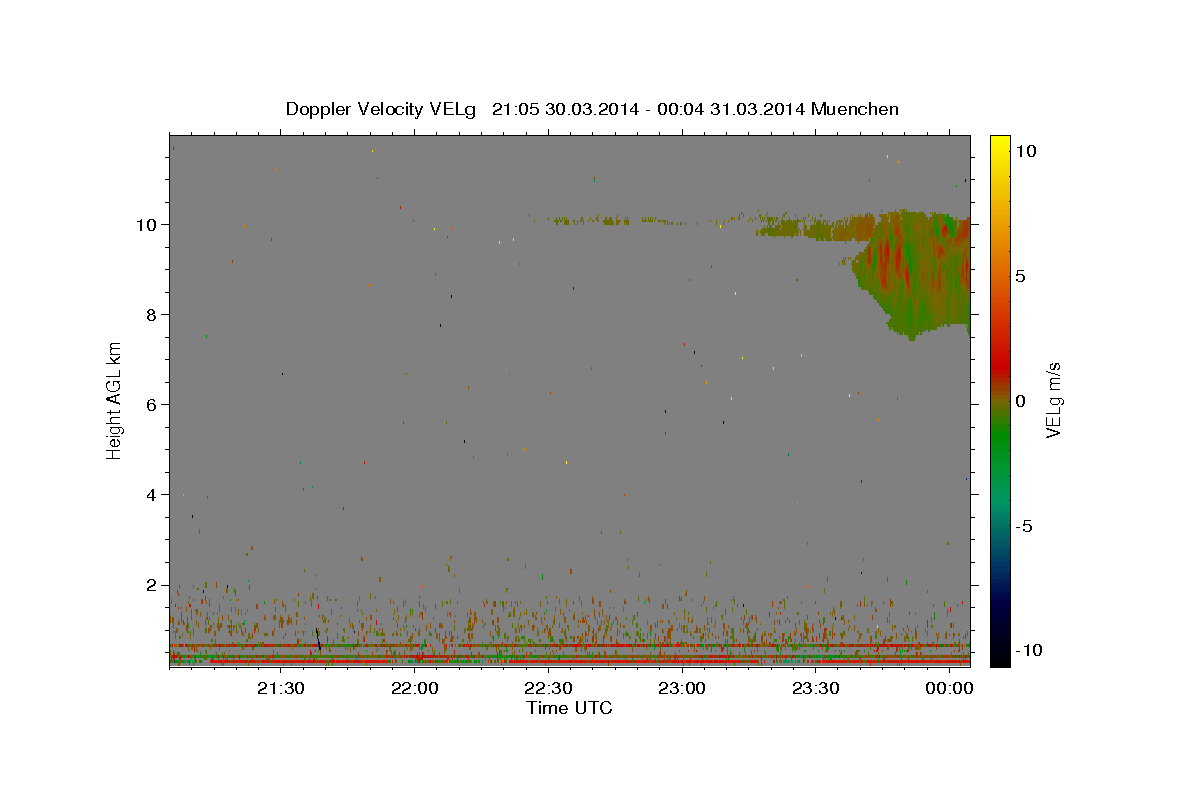Click the colorbar label 5
1200x800 pixels.
[x=1020, y=276]
